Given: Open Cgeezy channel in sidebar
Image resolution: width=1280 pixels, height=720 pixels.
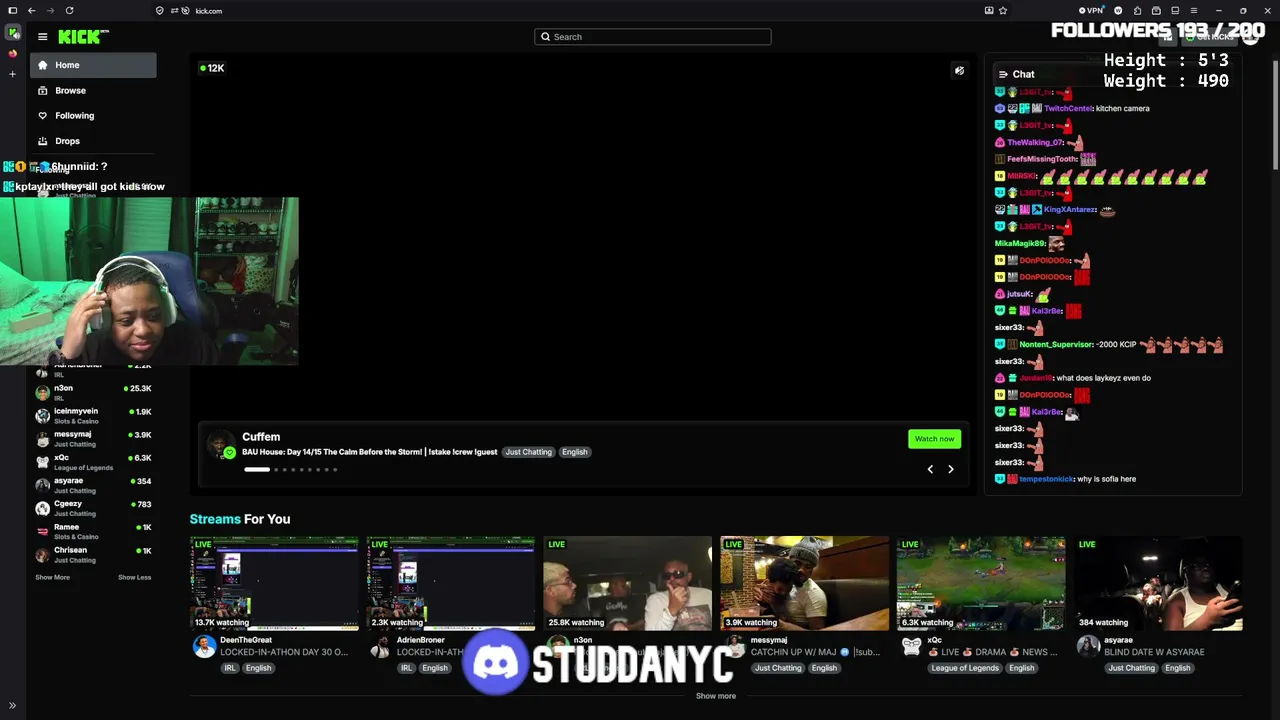Looking at the screenshot, I should coord(93,508).
